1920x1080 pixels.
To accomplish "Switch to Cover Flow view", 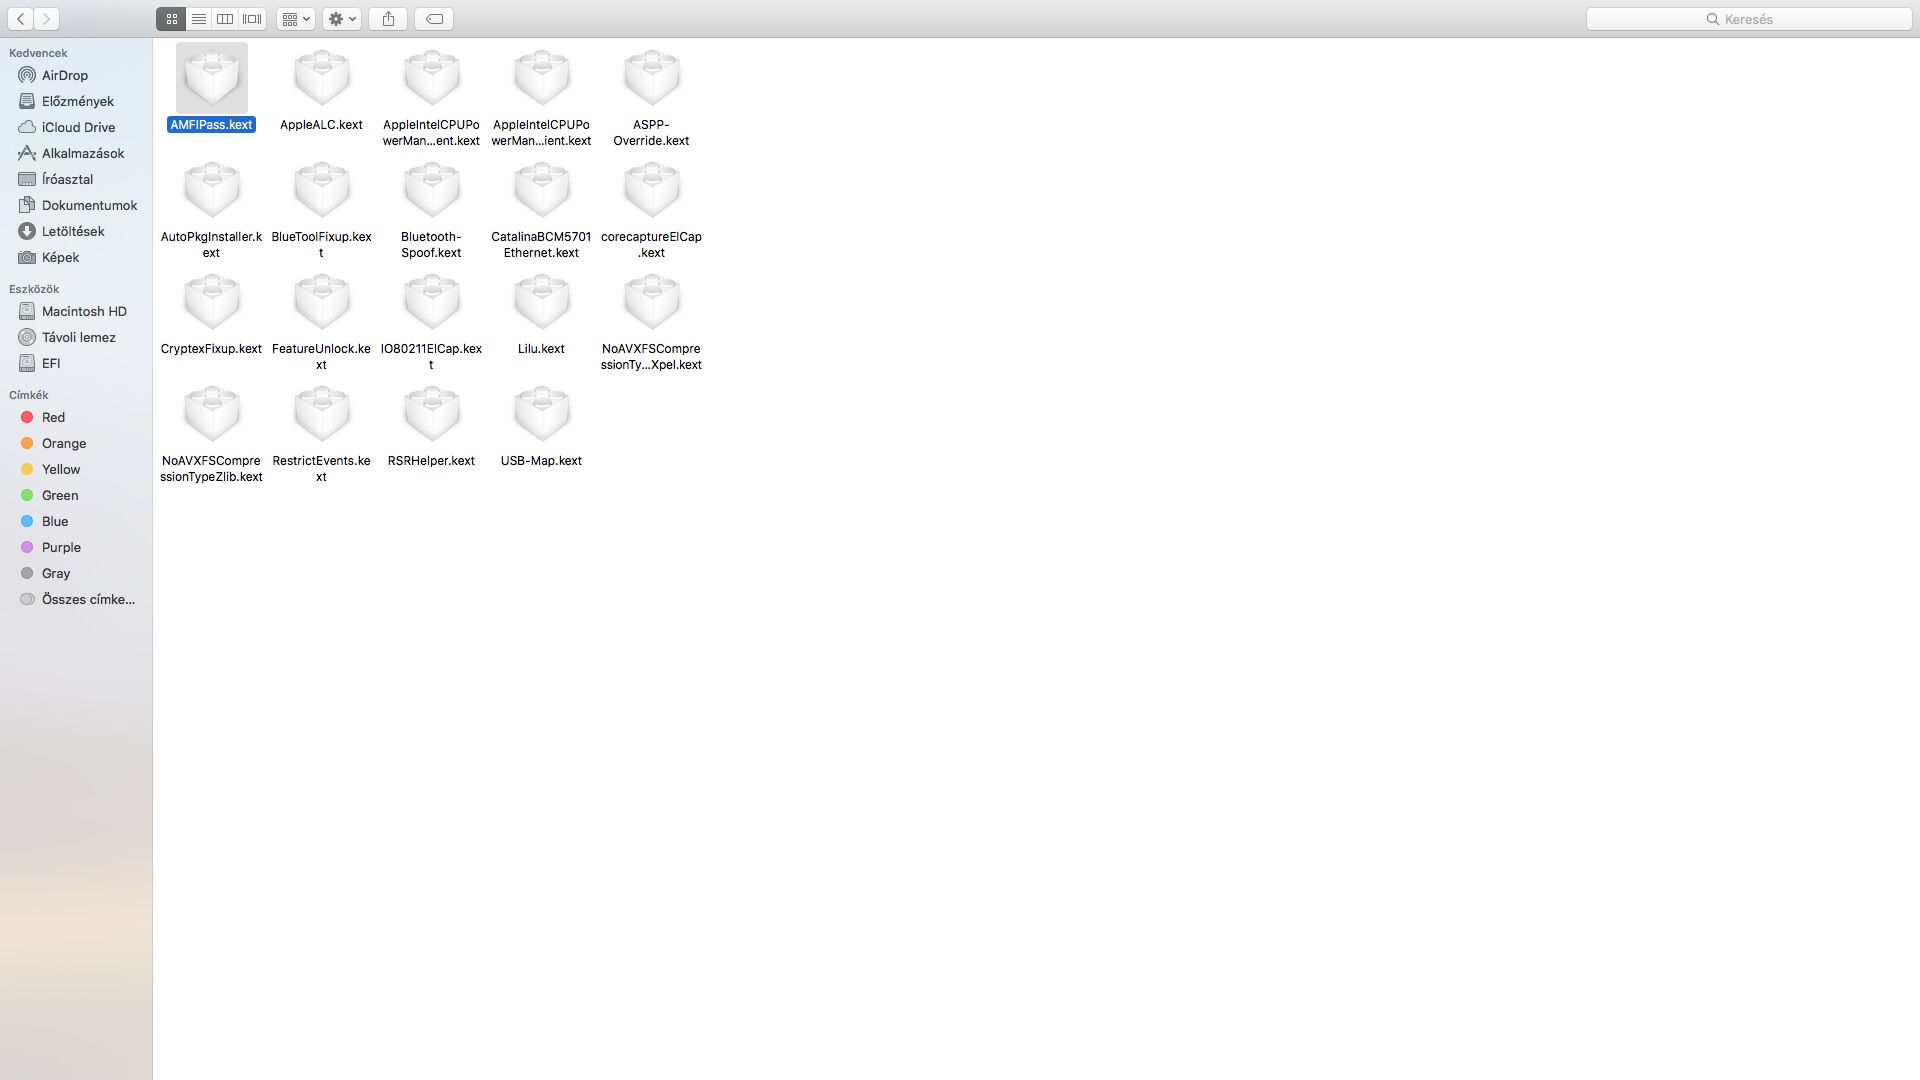I will point(252,19).
